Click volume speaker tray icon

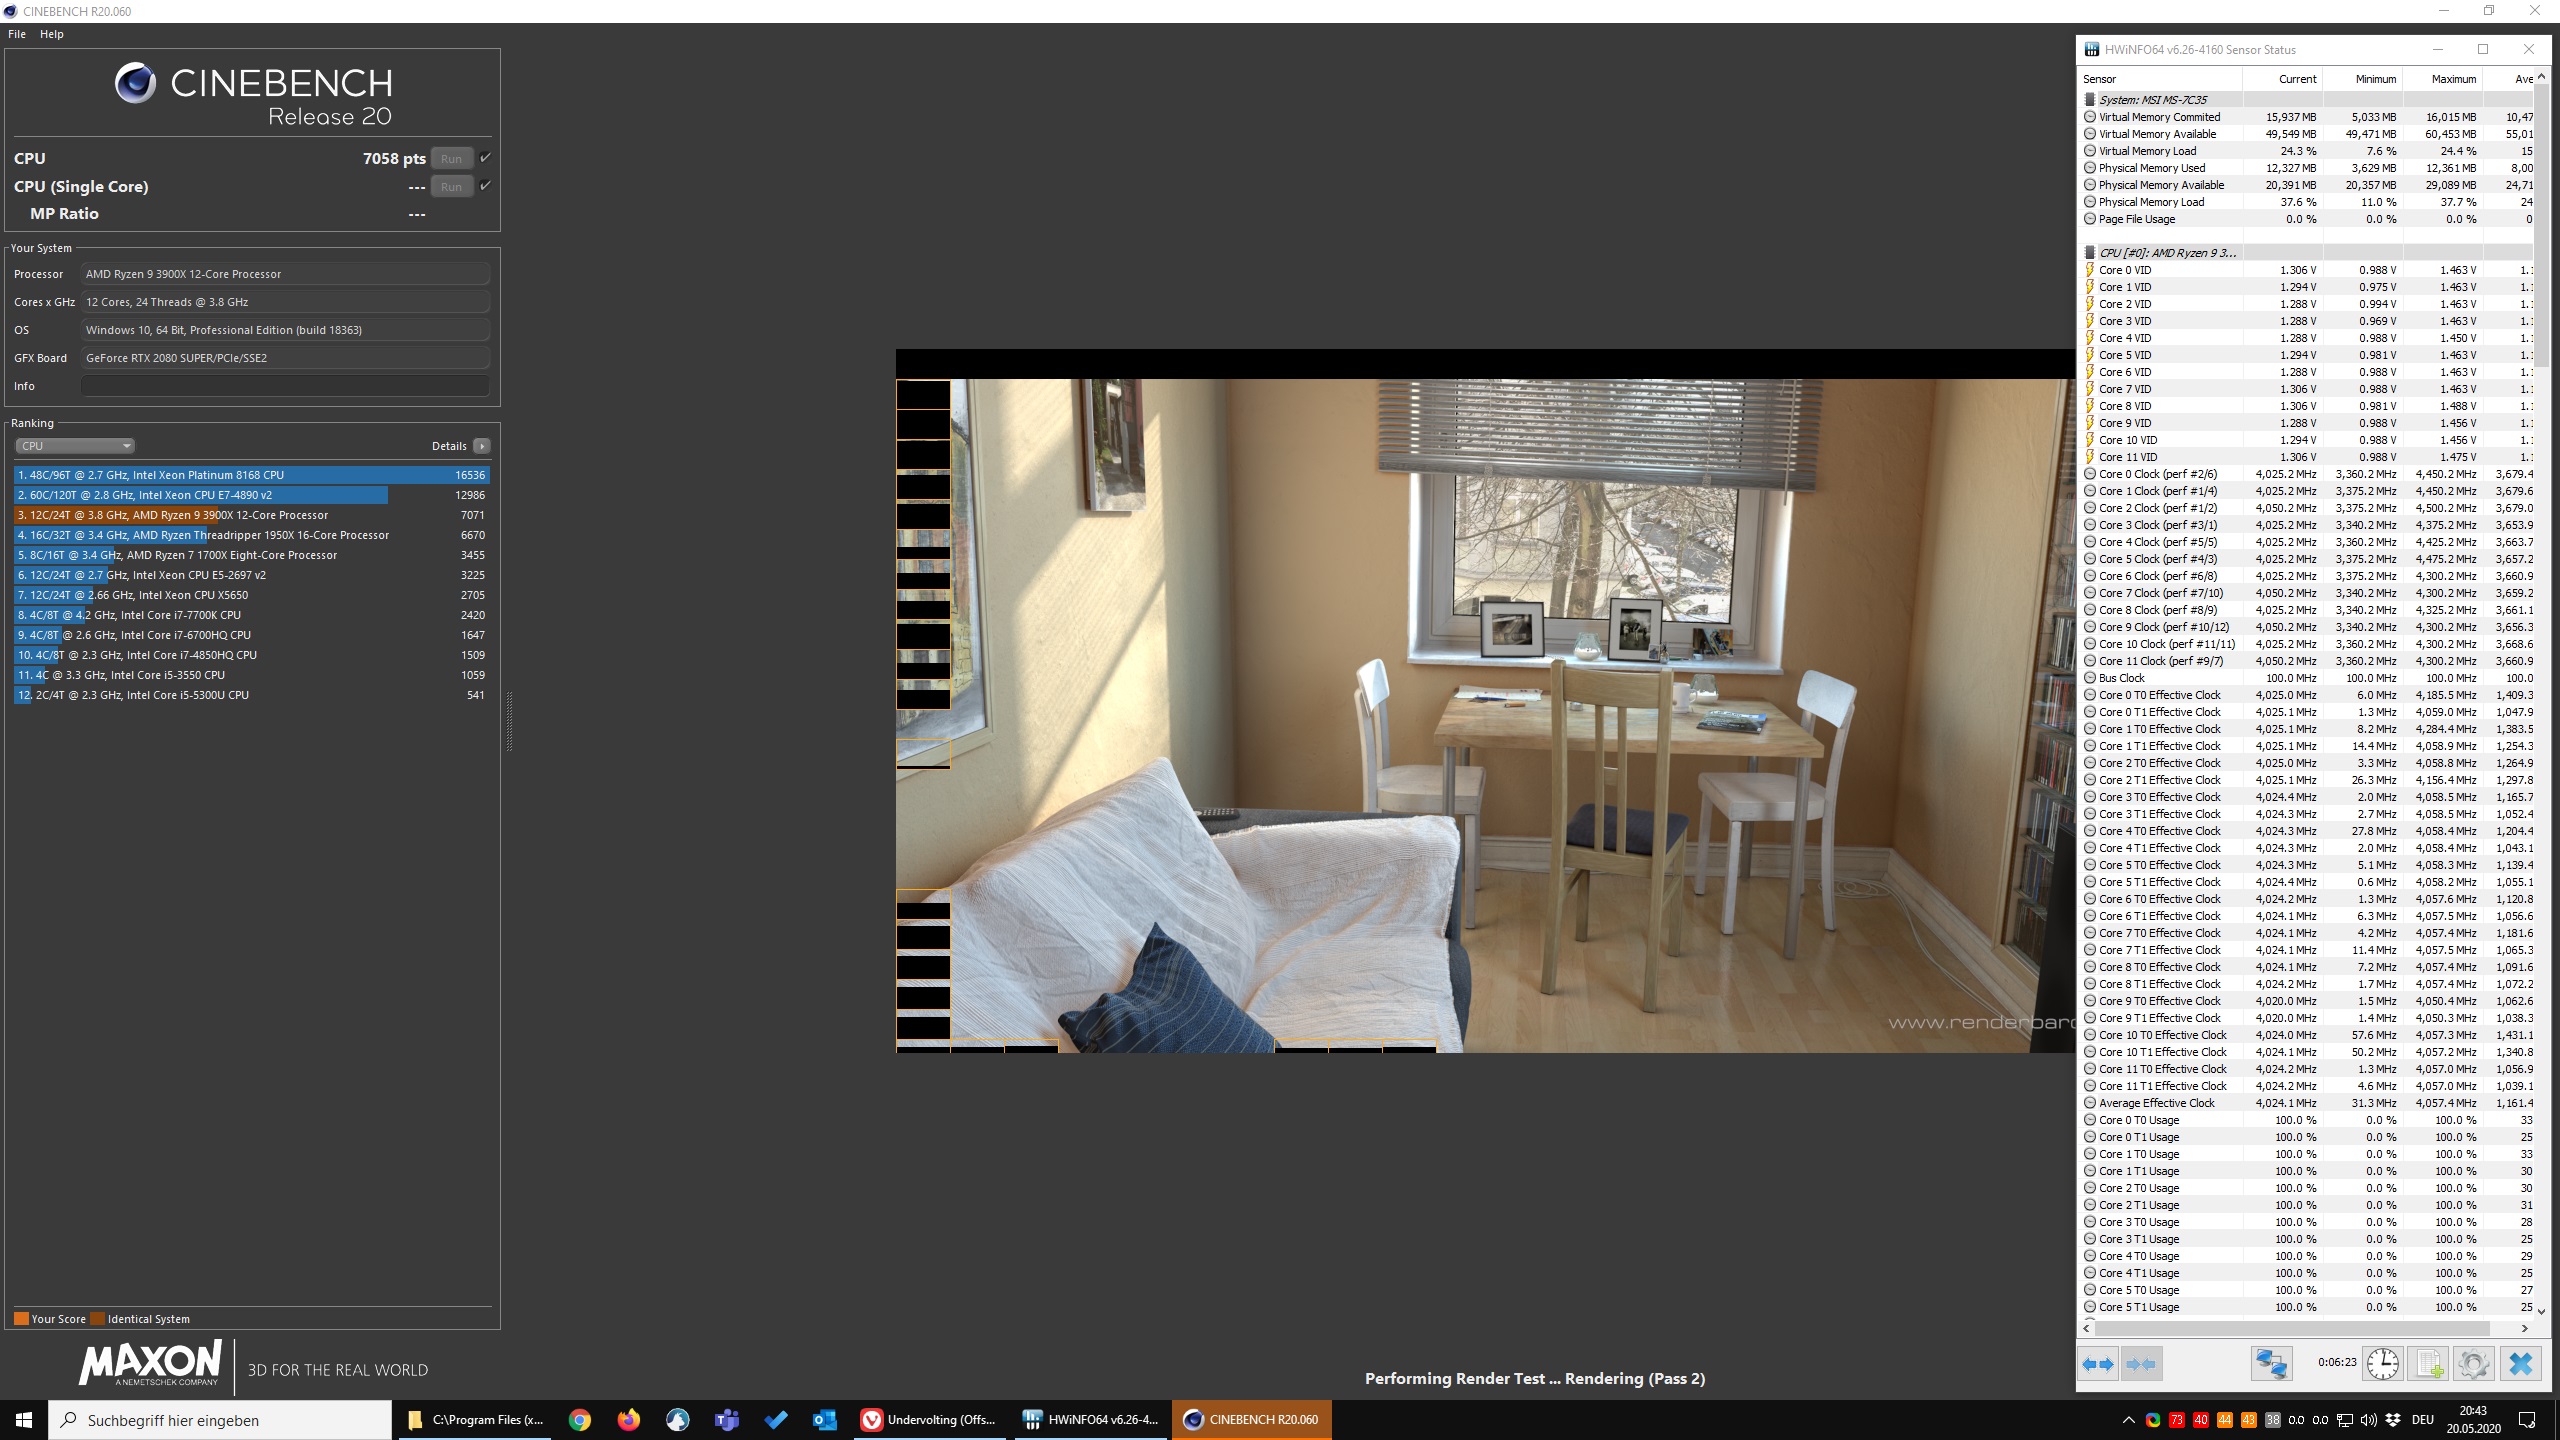[2369, 1420]
